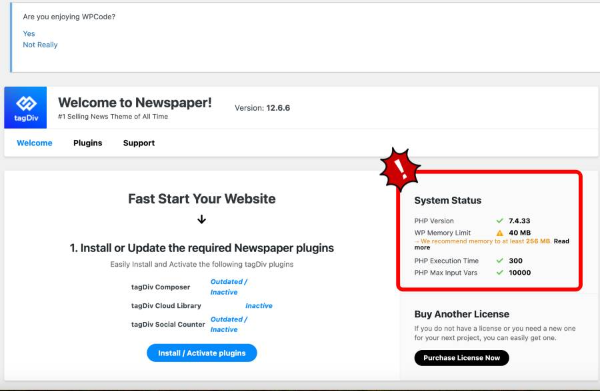Screen dimensions: 600x391
Task: Select the PHP Execution Time value 300
Action: coord(515,261)
